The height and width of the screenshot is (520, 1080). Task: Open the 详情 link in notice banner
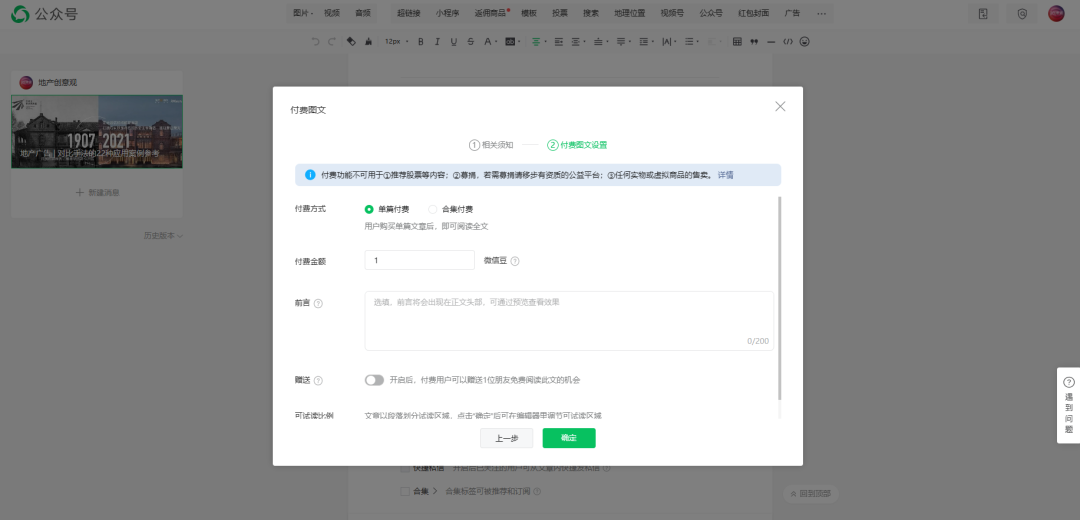click(725, 175)
